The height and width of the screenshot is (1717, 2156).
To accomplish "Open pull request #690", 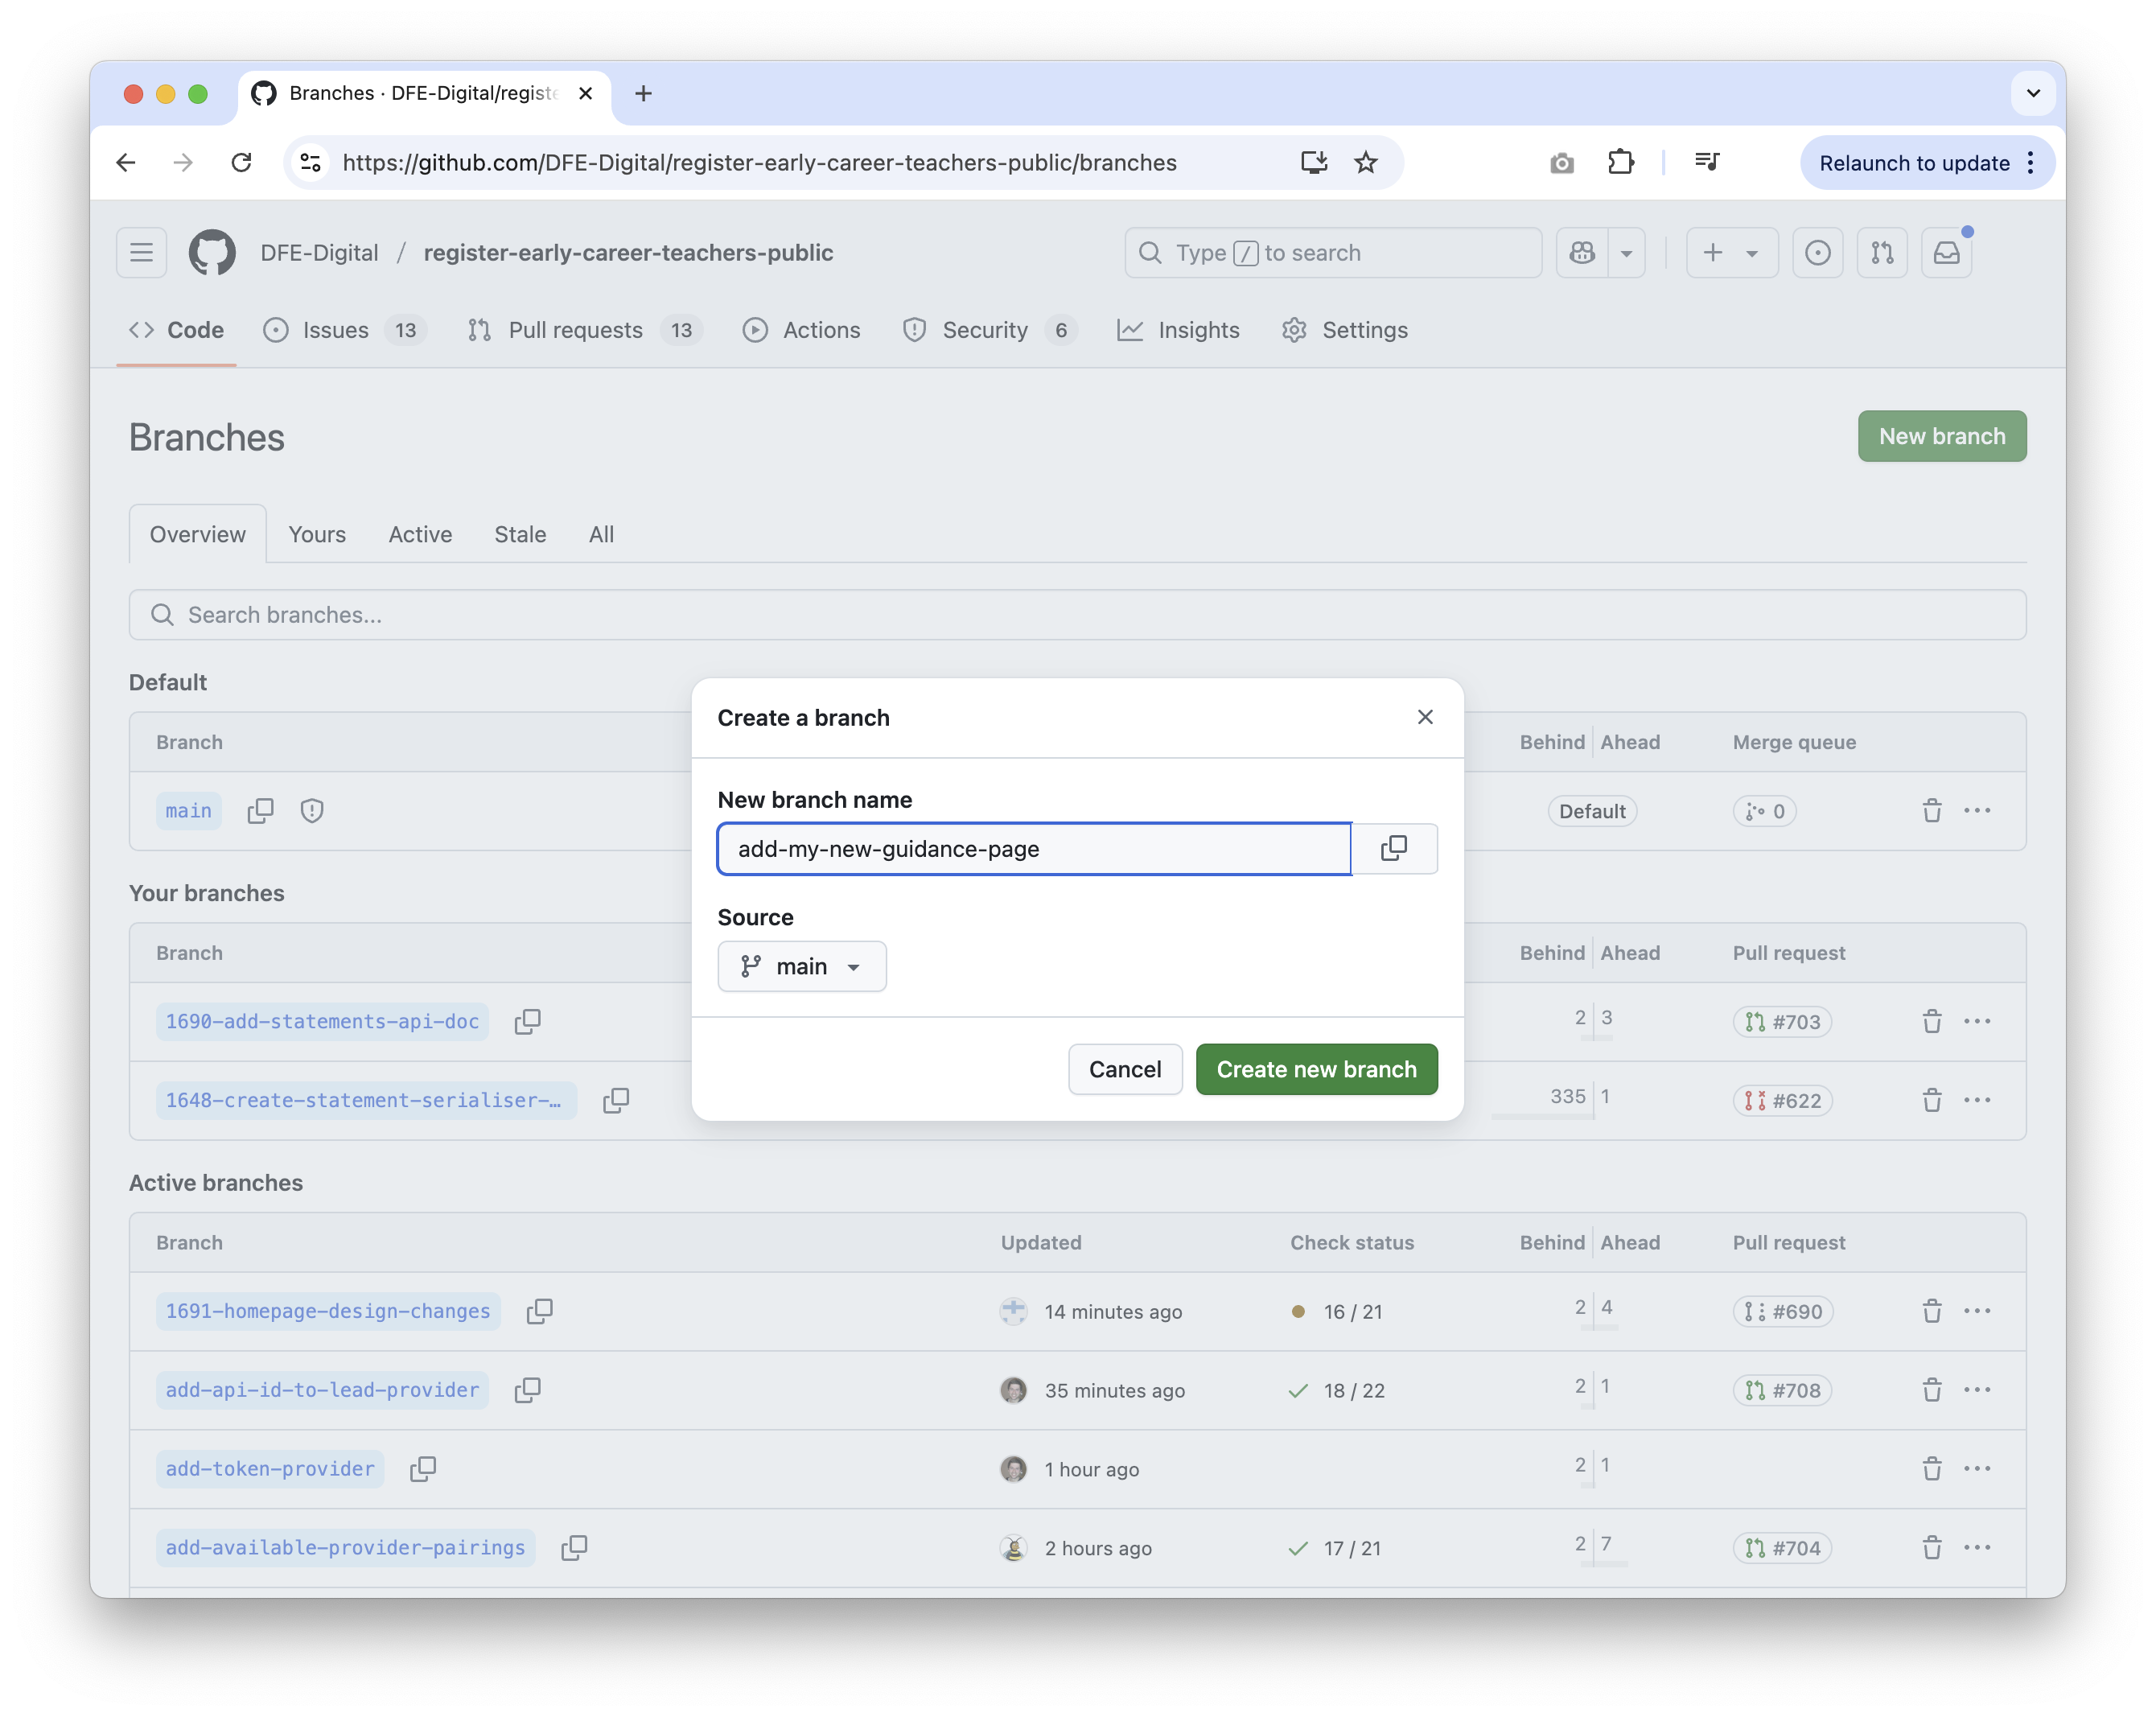I will pos(1783,1311).
